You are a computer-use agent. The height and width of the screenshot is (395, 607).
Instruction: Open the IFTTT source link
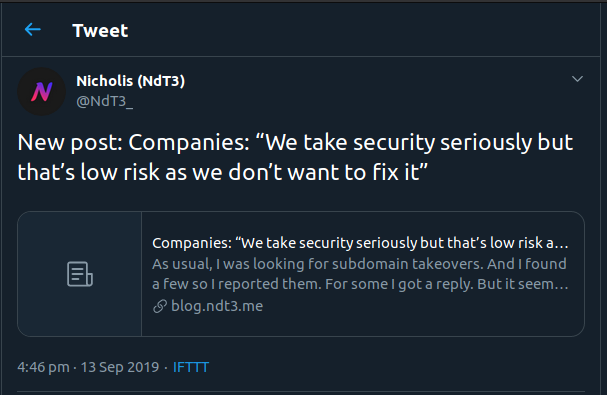(191, 367)
